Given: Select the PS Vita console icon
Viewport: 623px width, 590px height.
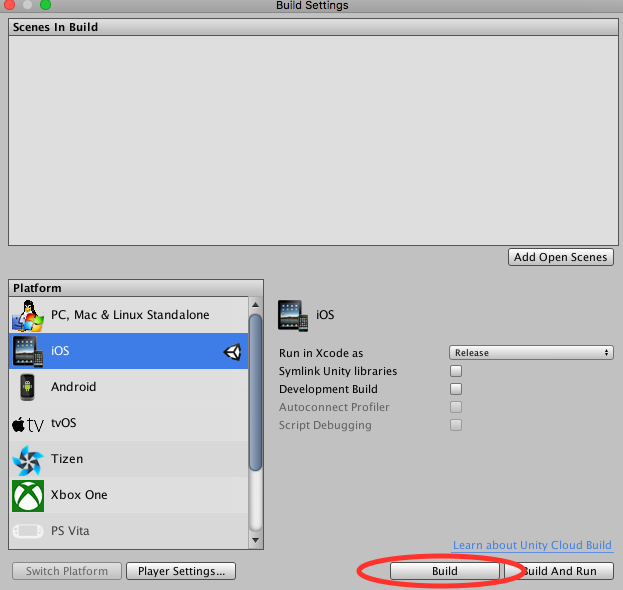Looking at the screenshot, I should click(28, 531).
